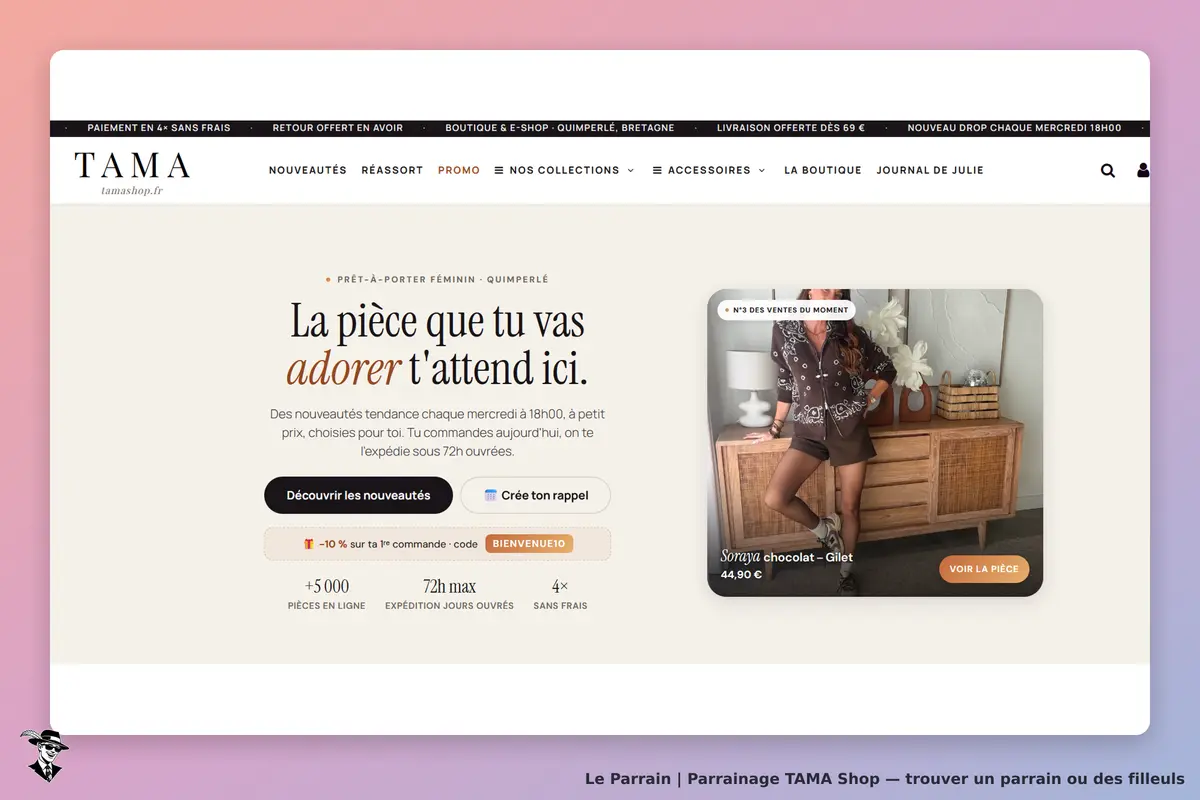Click the N°3 des ventes du moment badge
Viewport: 1200px width, 800px height.
point(786,310)
